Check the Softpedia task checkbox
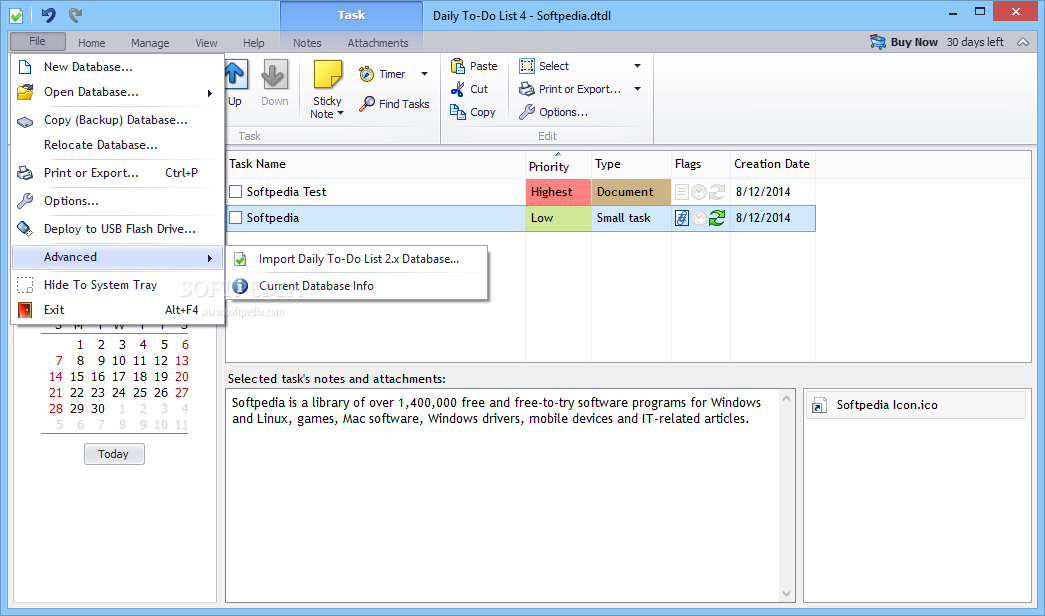 (x=235, y=217)
